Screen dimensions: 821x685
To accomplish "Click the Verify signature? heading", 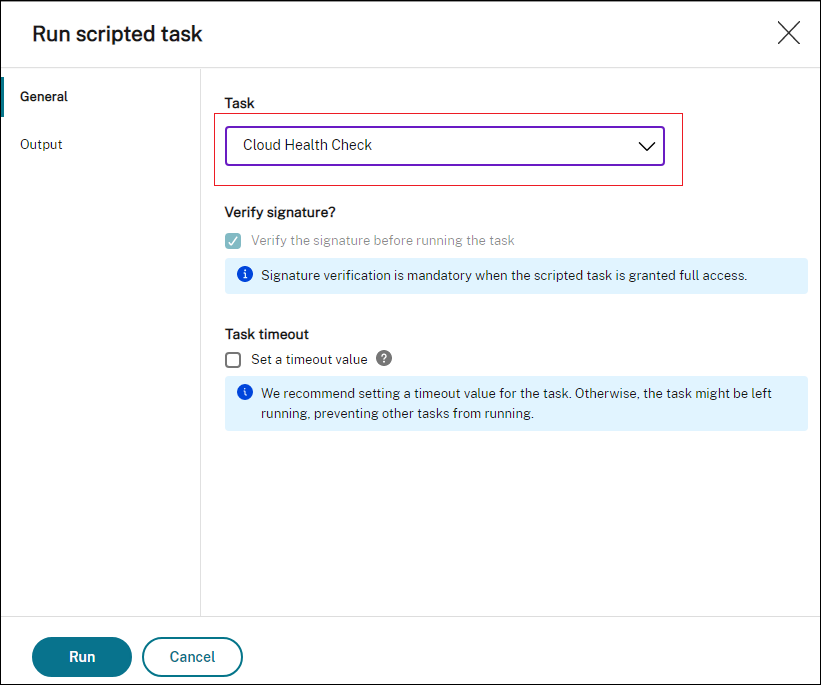I will click(280, 212).
